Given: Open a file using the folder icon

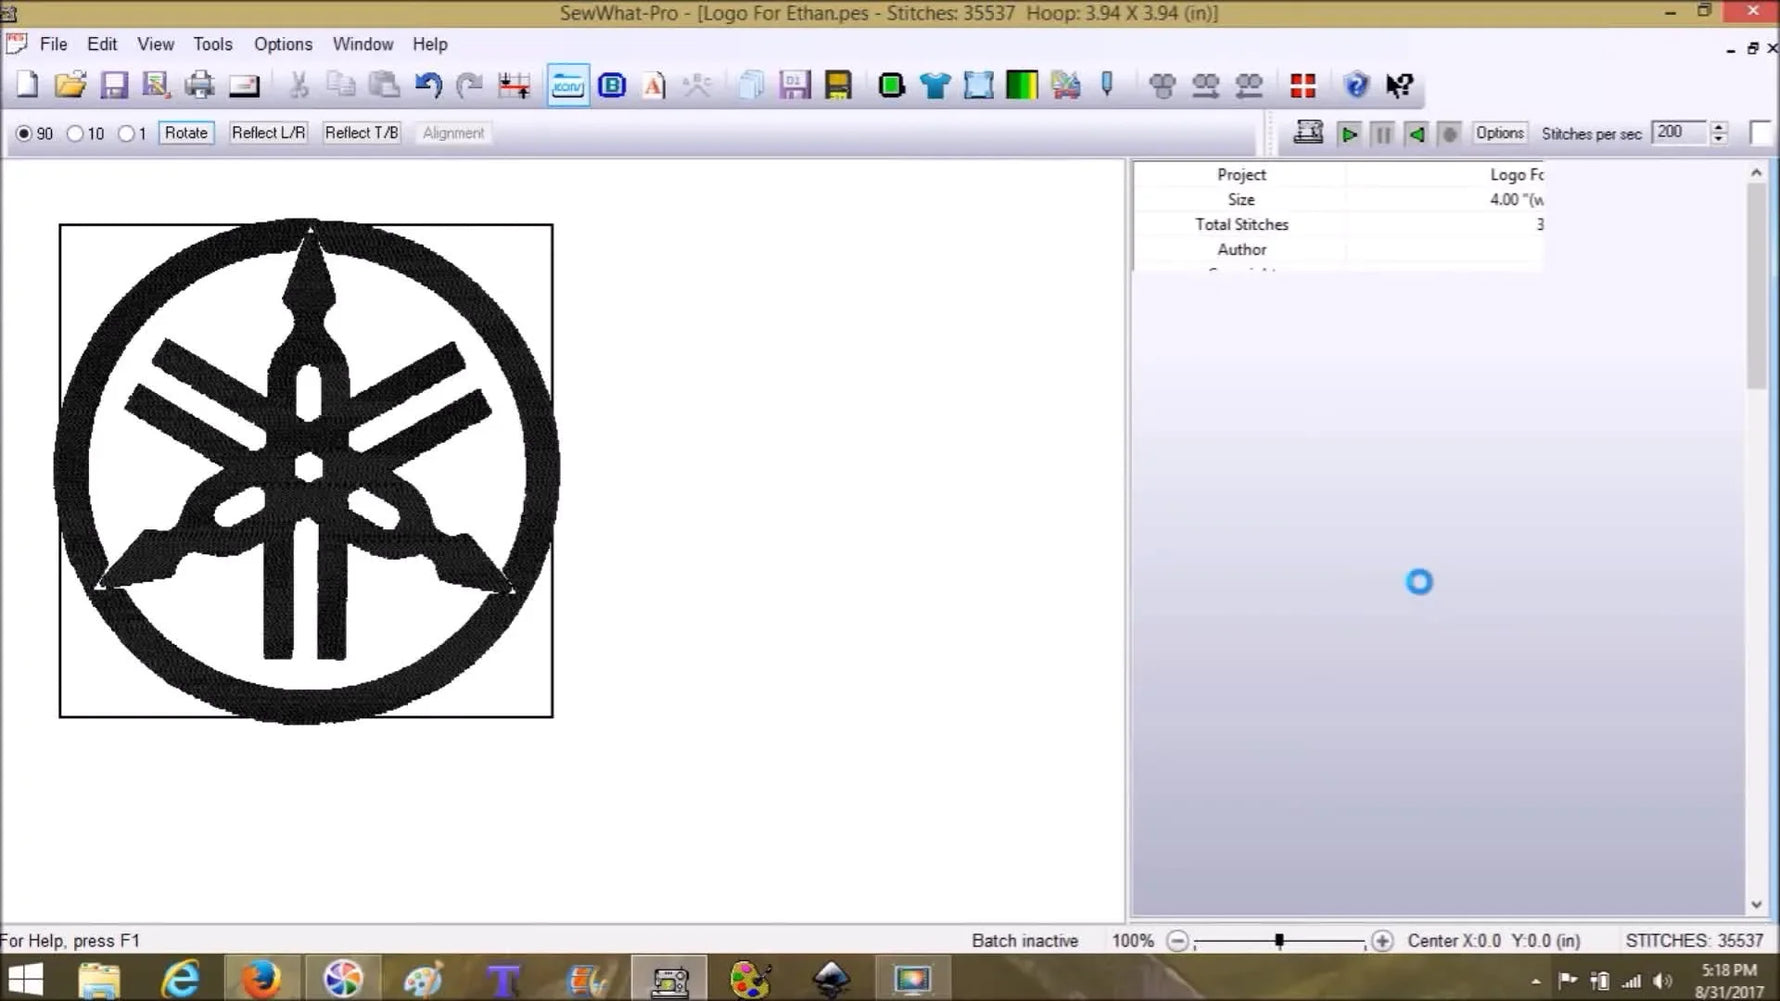Looking at the screenshot, I should (70, 85).
